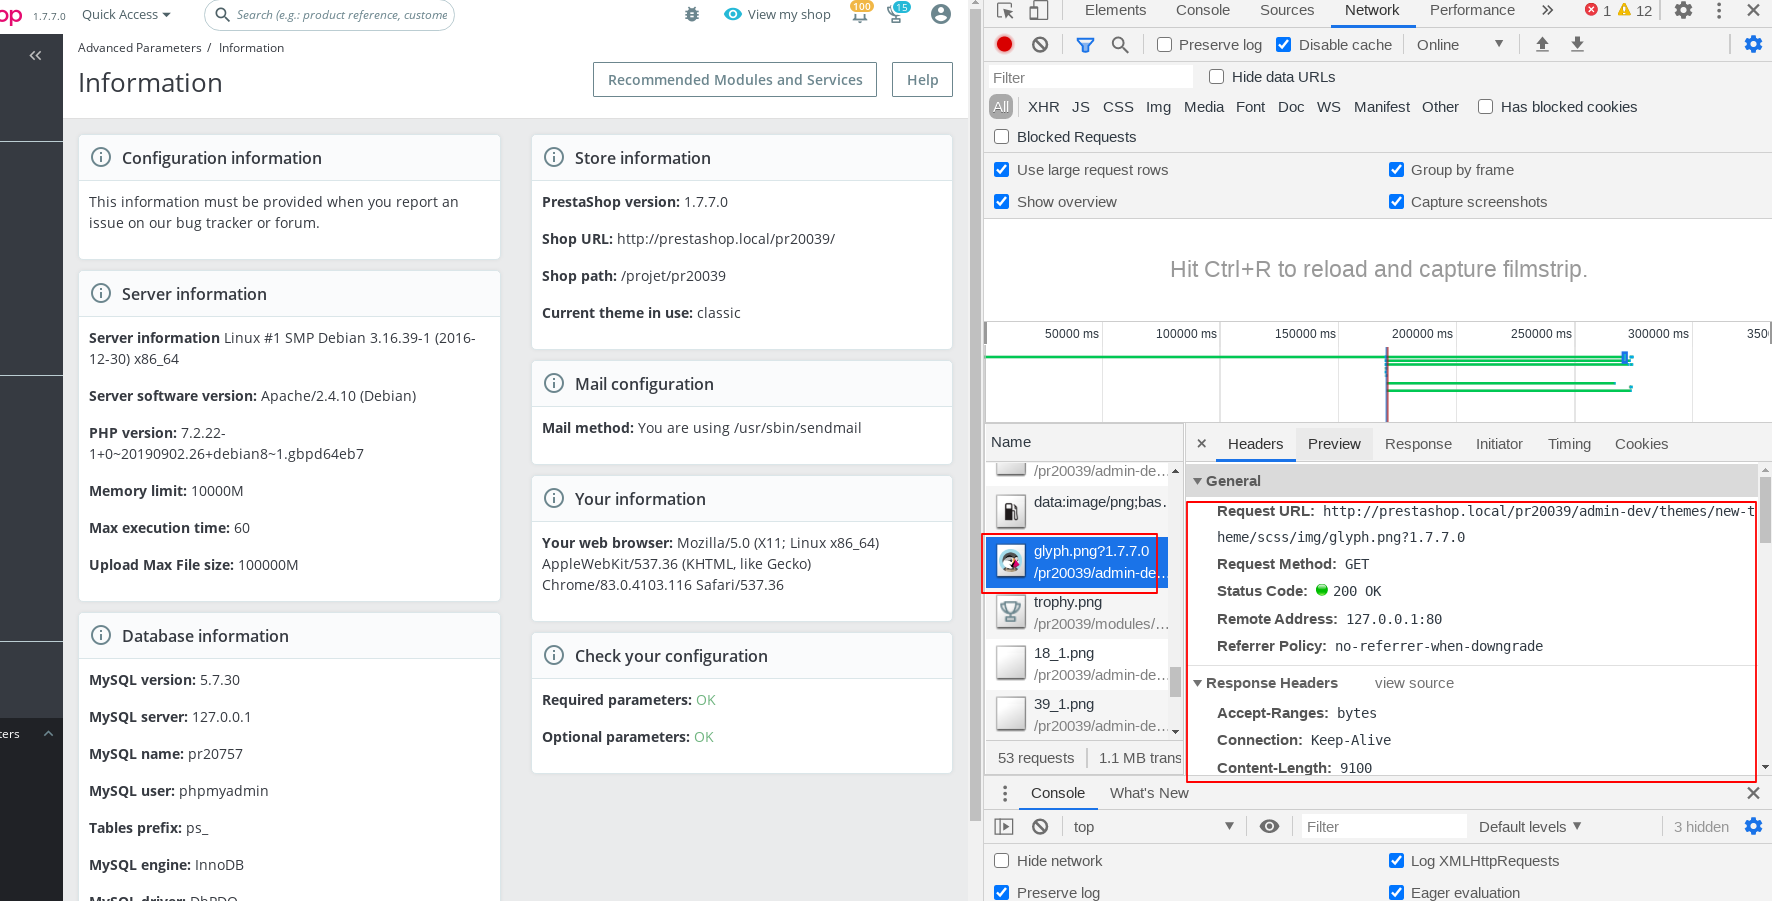Open notifications bell icon
1772x901 pixels.
(859, 15)
